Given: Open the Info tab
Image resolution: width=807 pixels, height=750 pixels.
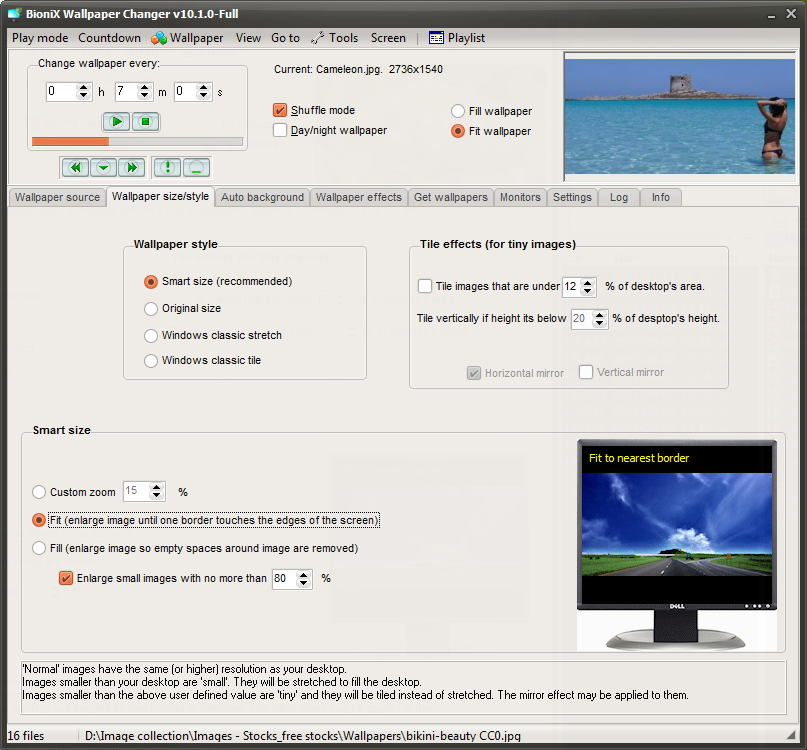Looking at the screenshot, I should point(661,197).
